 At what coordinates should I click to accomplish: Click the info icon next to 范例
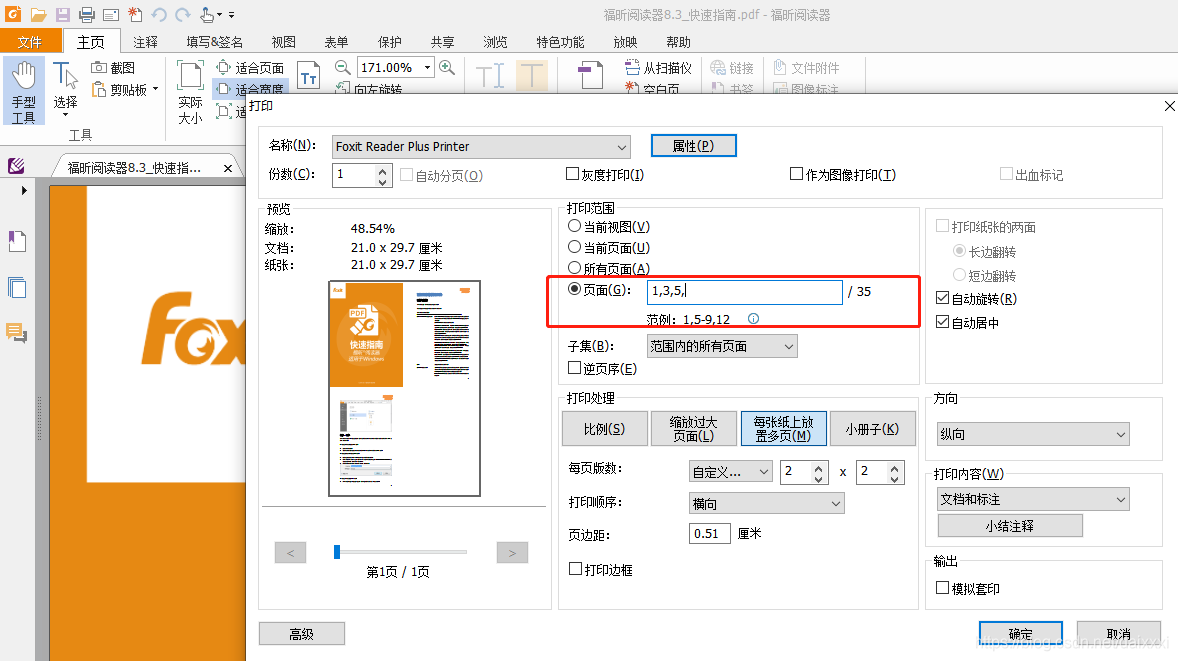(x=754, y=318)
